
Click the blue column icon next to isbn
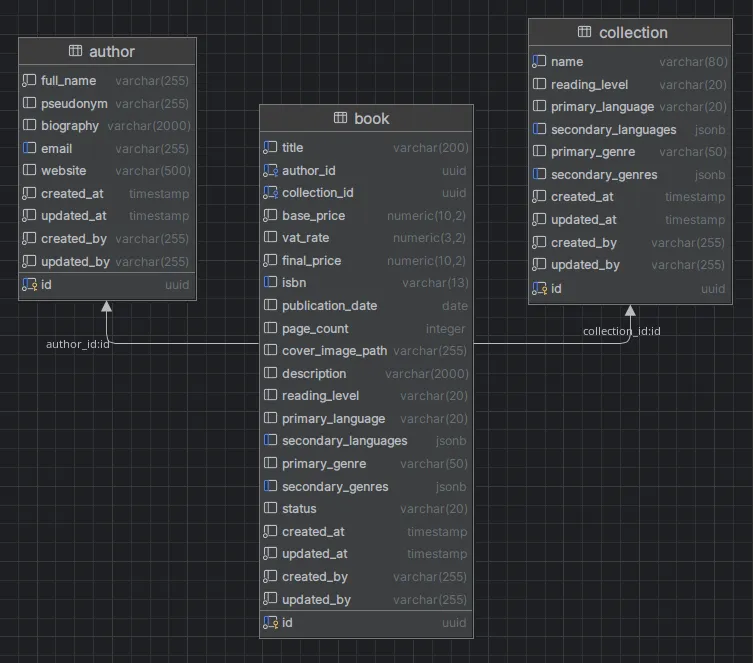point(270,282)
